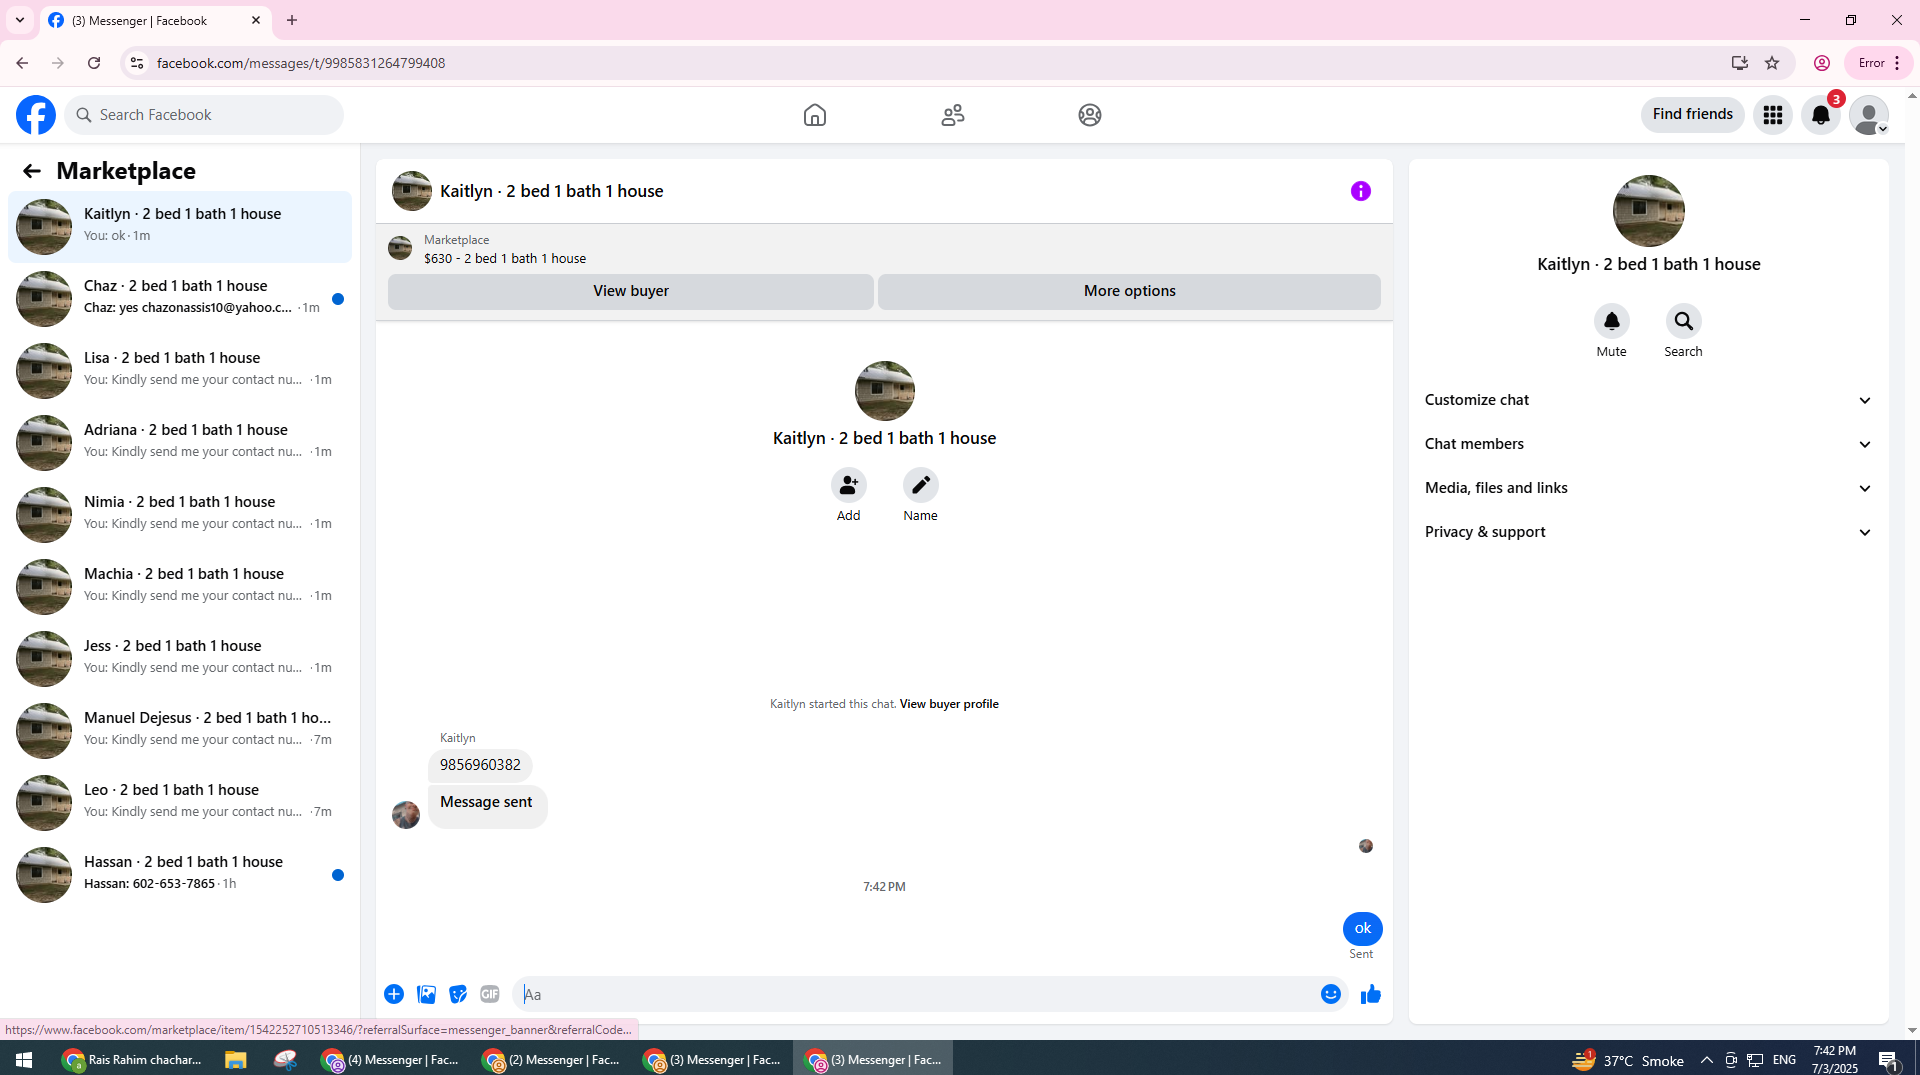Open File Explorer from taskbar
1920x1075 pixels.
click(x=236, y=1060)
